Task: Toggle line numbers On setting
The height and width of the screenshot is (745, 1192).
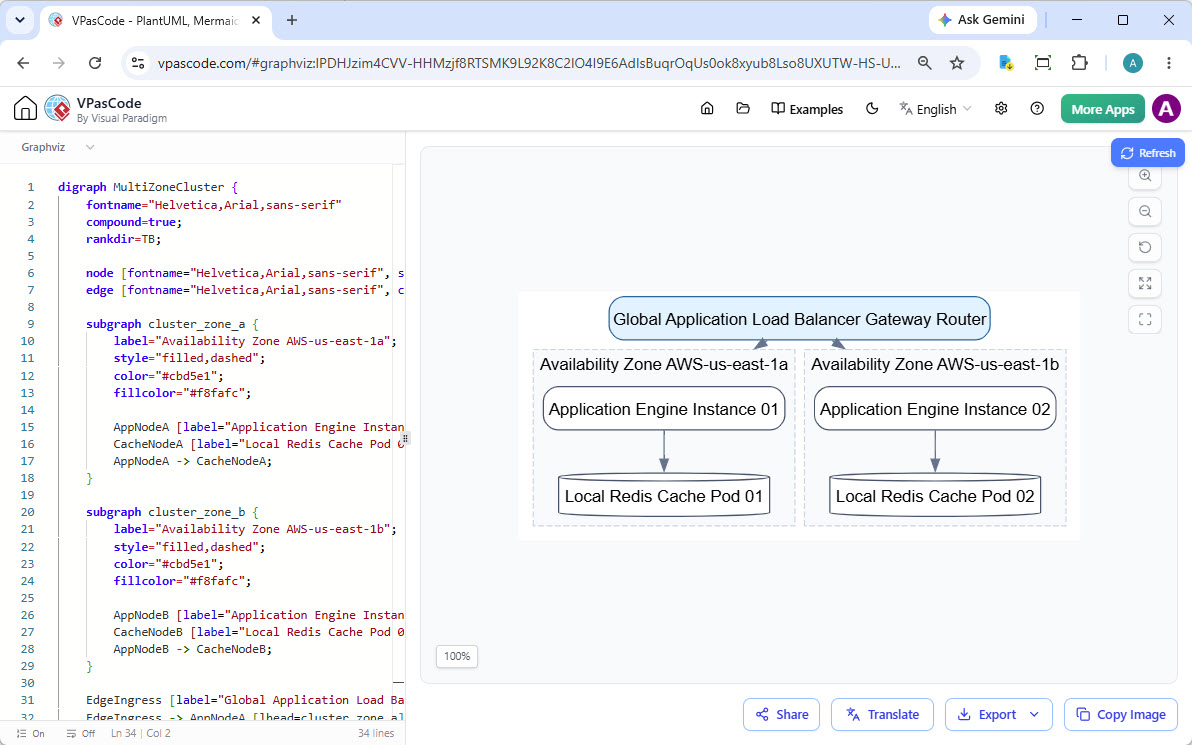Action: 31,734
